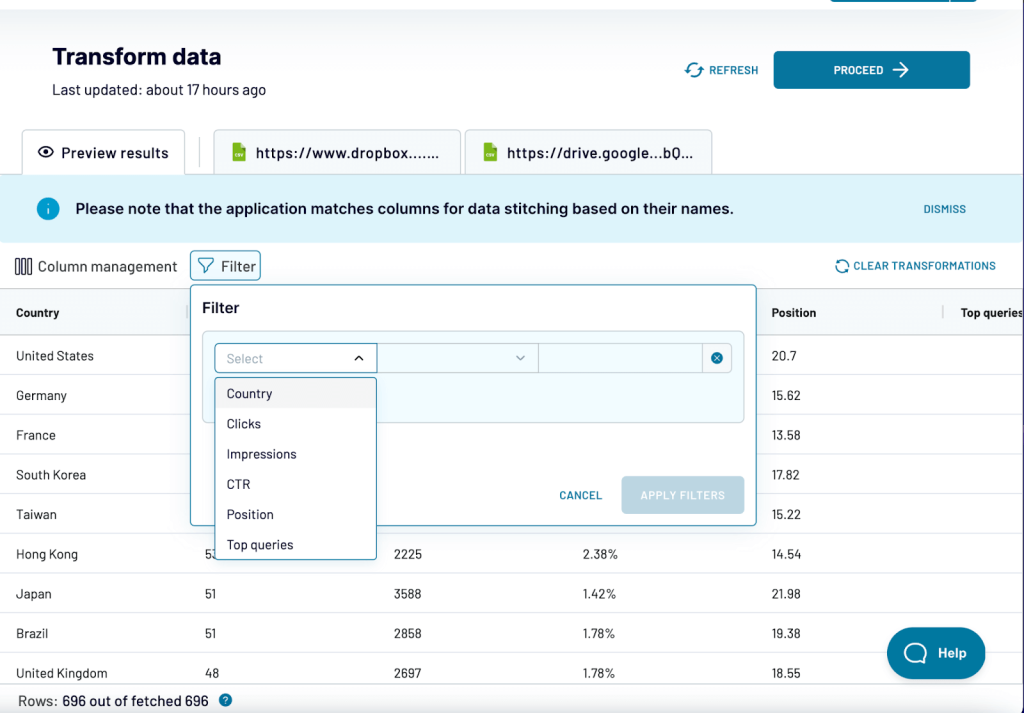Remove filter row with the X icon
The image size is (1024, 713).
(x=716, y=358)
